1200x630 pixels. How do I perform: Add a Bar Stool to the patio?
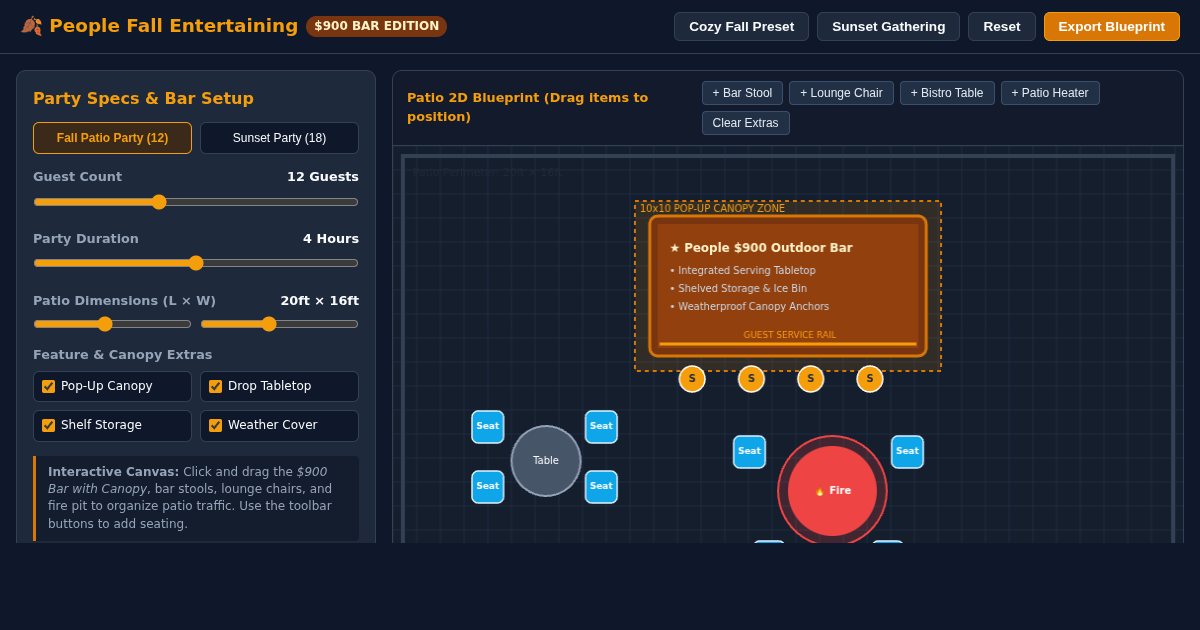pos(742,93)
